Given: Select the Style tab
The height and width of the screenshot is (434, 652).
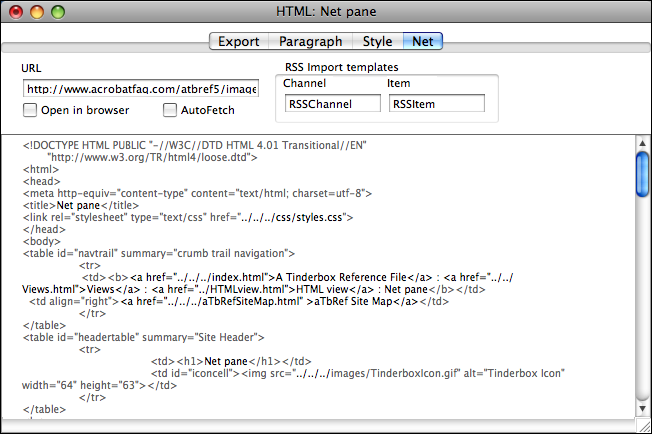Looking at the screenshot, I should (x=378, y=41).
